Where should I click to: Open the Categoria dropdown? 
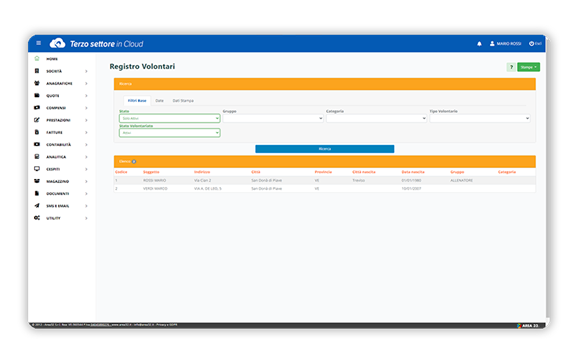377,118
